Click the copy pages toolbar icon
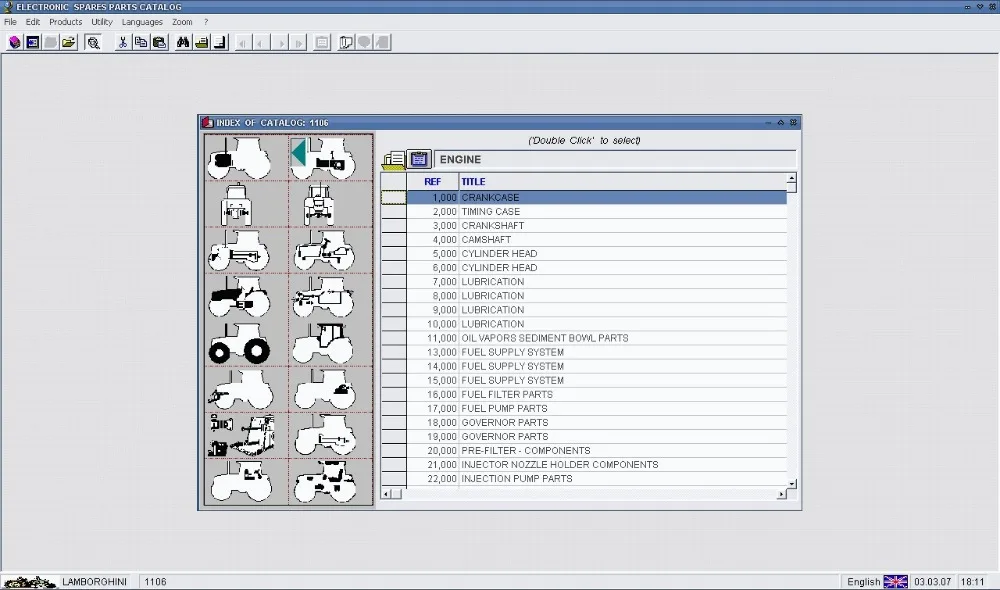Screen dimensions: 1000x590 point(141,43)
